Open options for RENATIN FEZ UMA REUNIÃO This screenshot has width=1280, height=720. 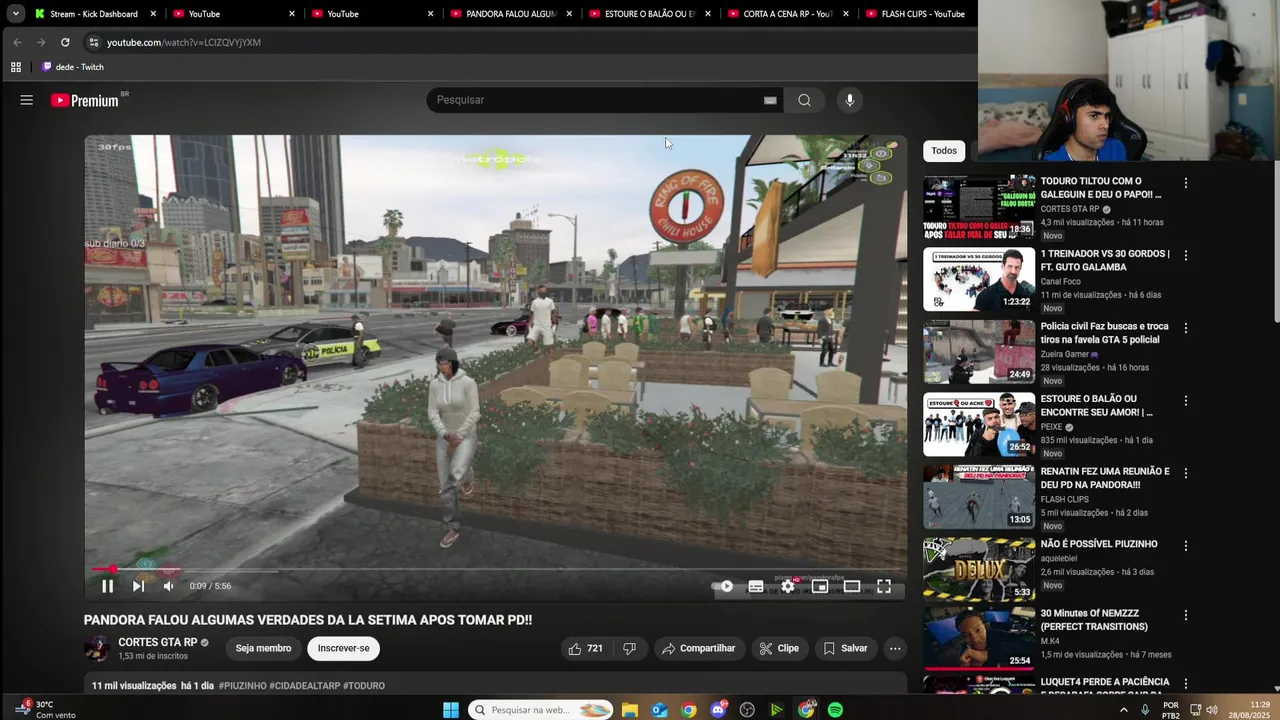[1186, 473]
